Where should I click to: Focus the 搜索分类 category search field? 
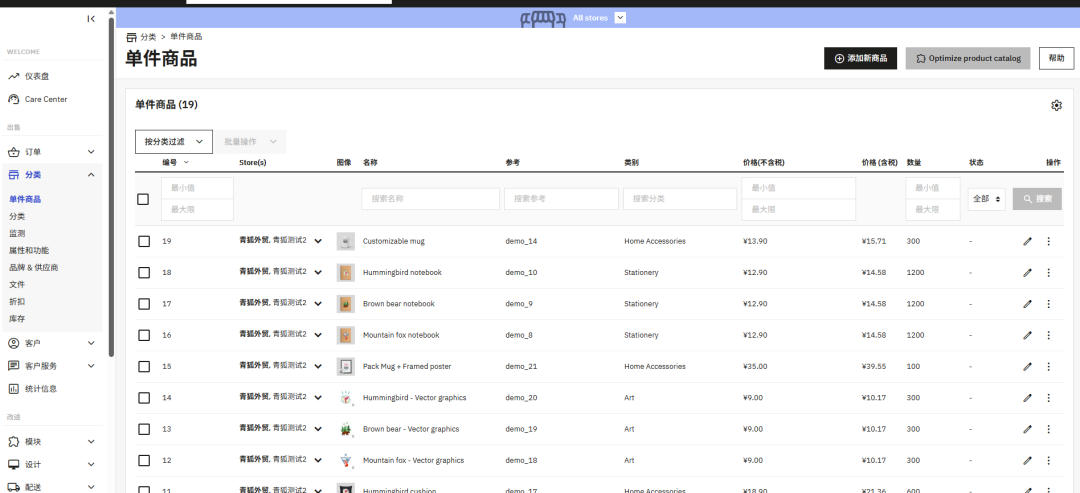(680, 199)
